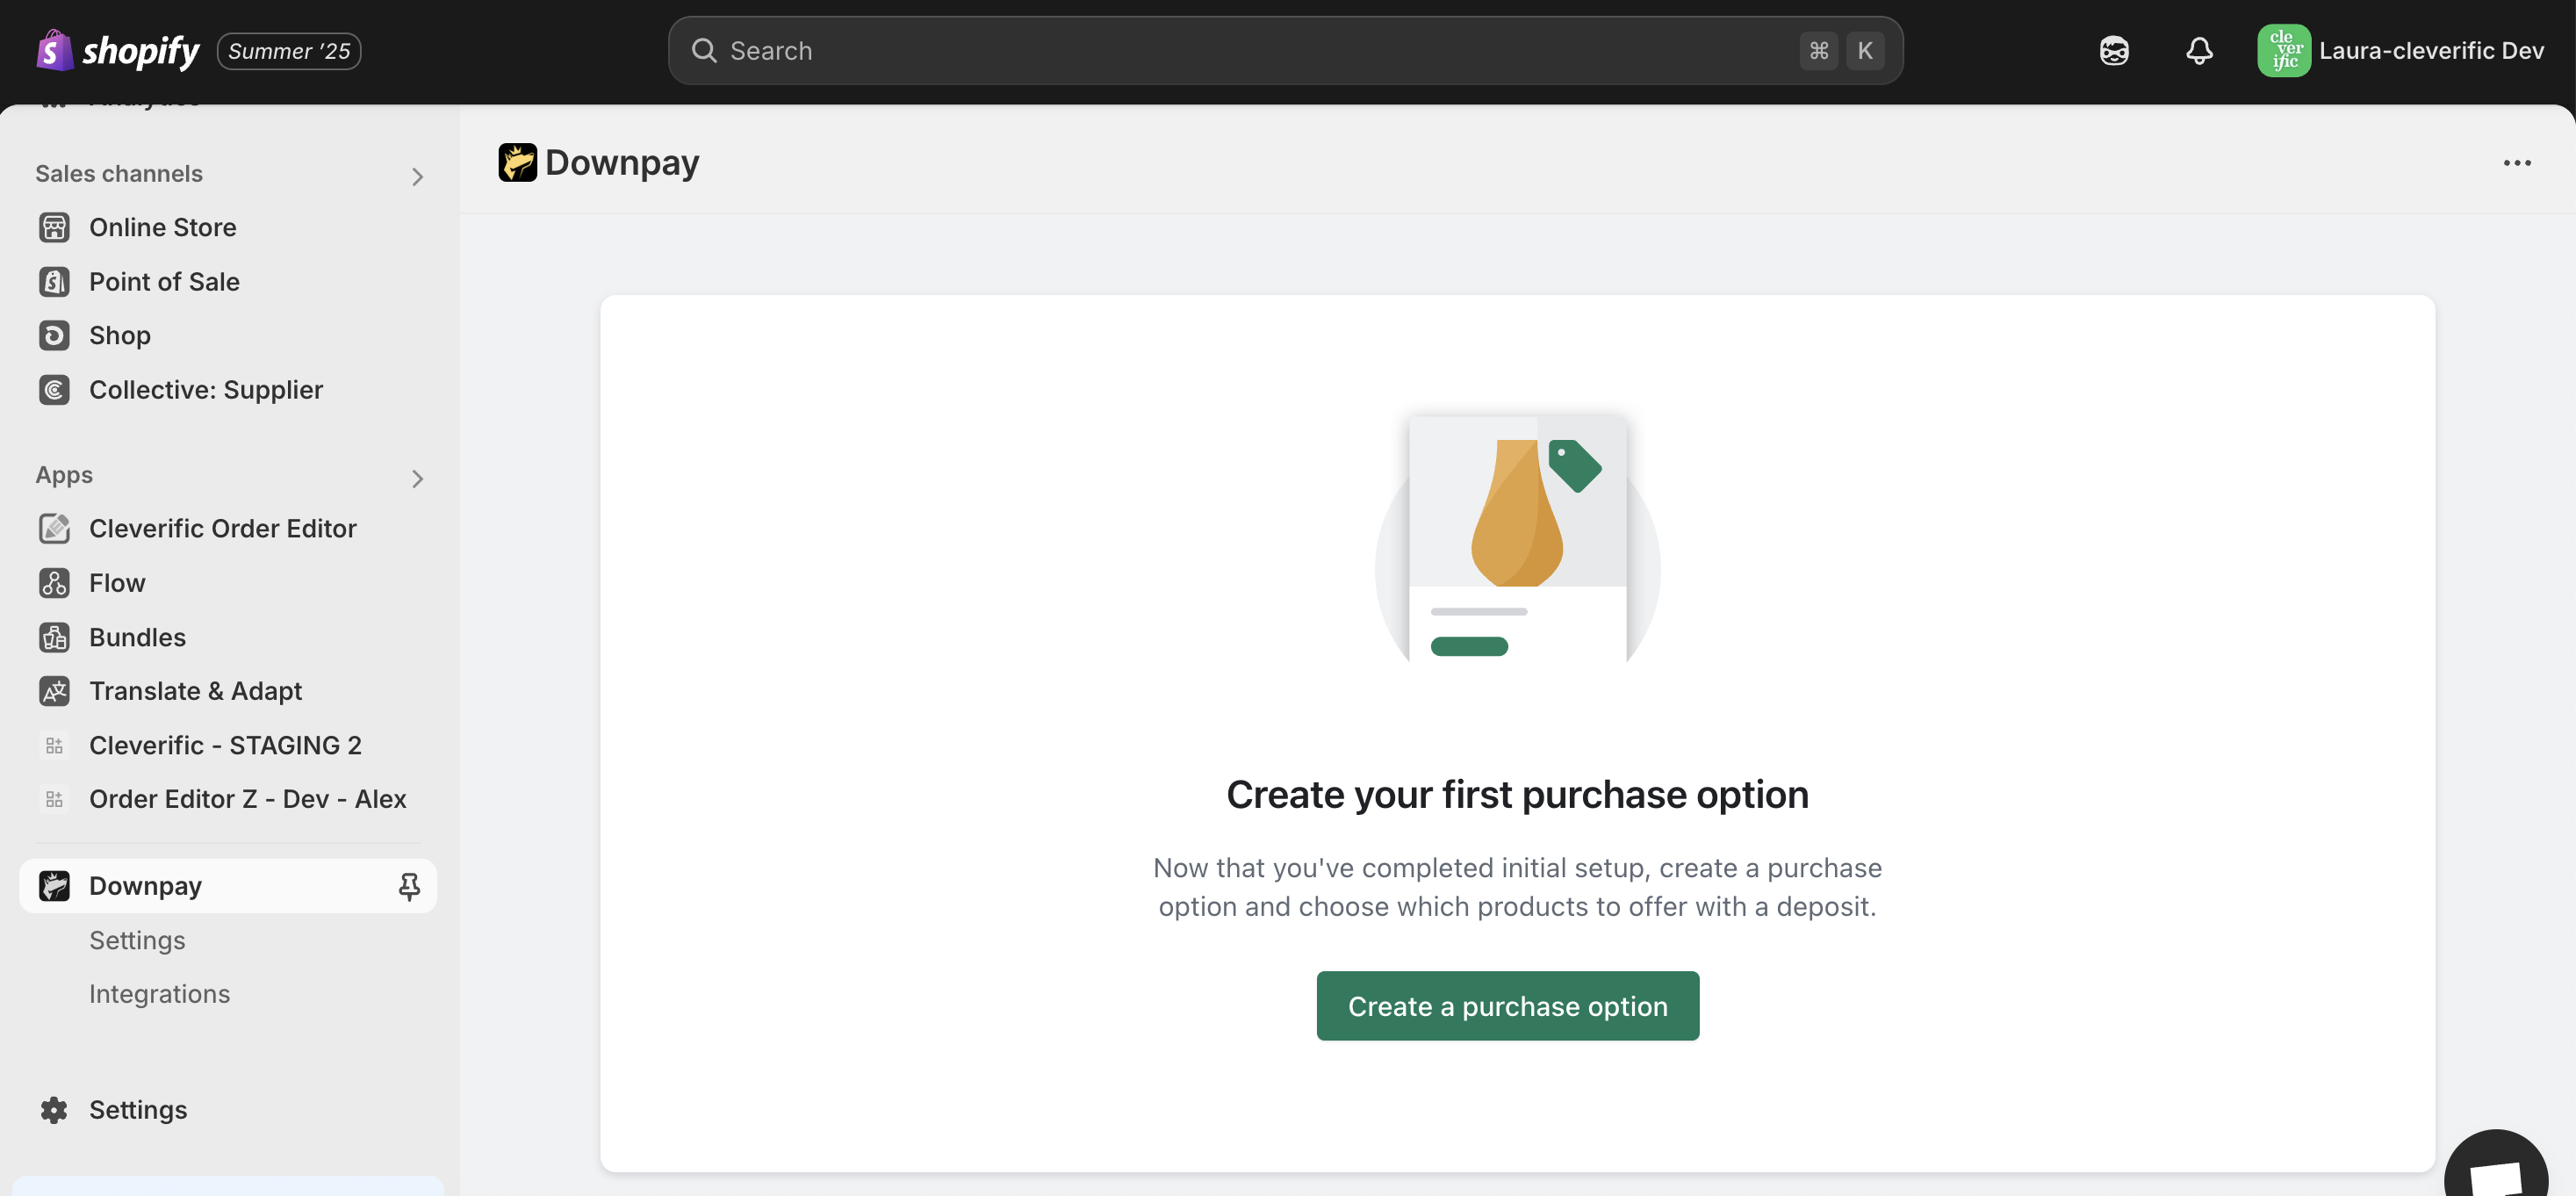Screen dimensions: 2576x1196
Task: Click the Search input field
Action: point(1285,50)
